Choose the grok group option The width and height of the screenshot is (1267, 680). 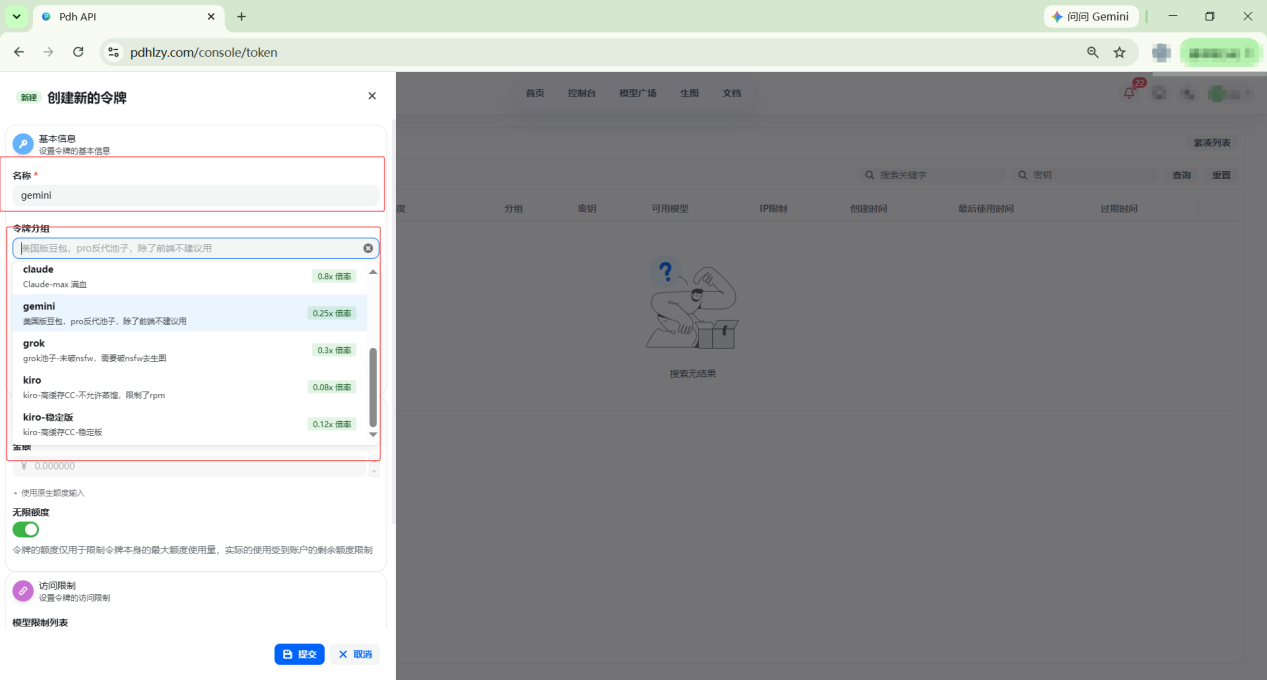(190, 350)
